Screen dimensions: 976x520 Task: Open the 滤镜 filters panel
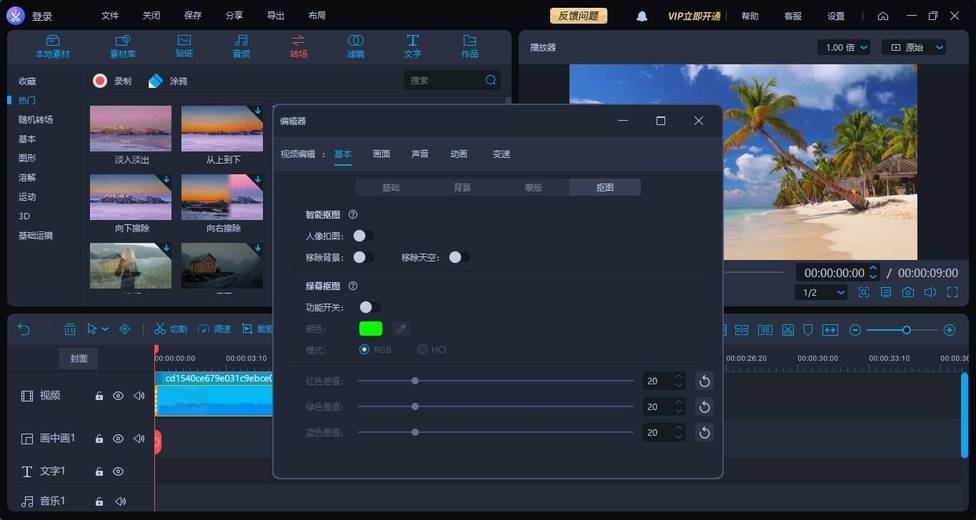(355, 47)
